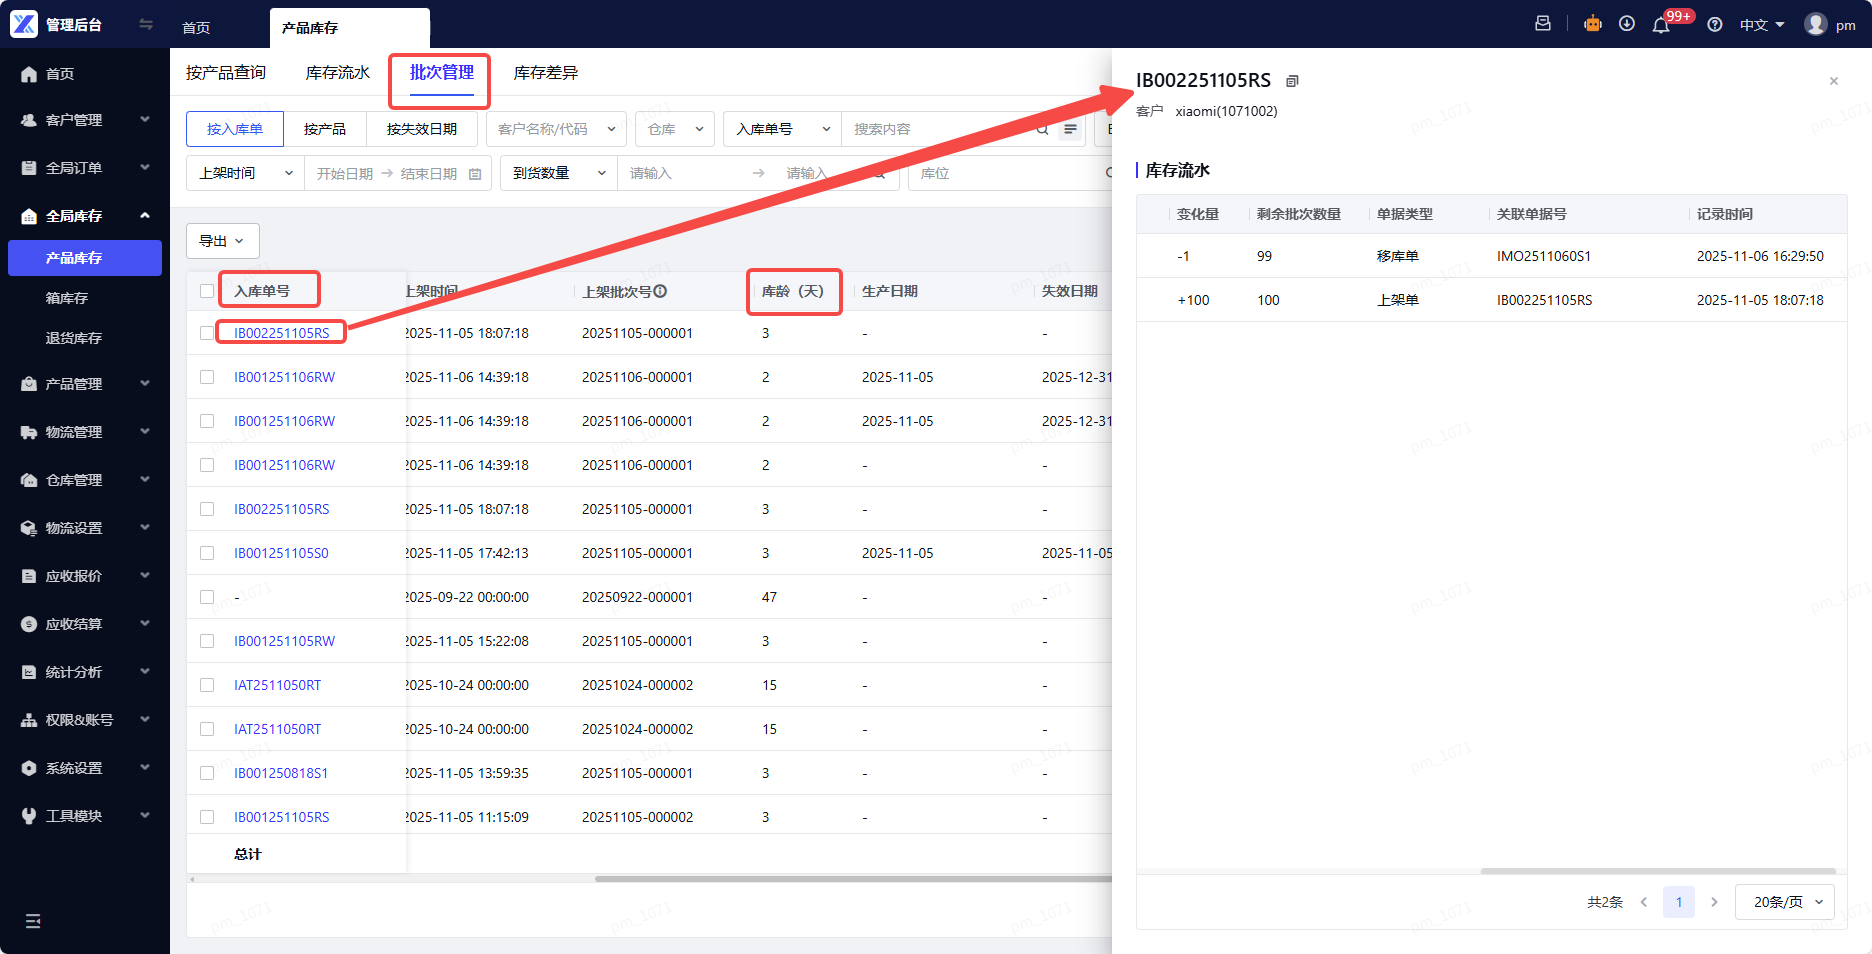The image size is (1872, 954).
Task: Copy the order number IB002251105RS in drawer
Action: [1292, 81]
